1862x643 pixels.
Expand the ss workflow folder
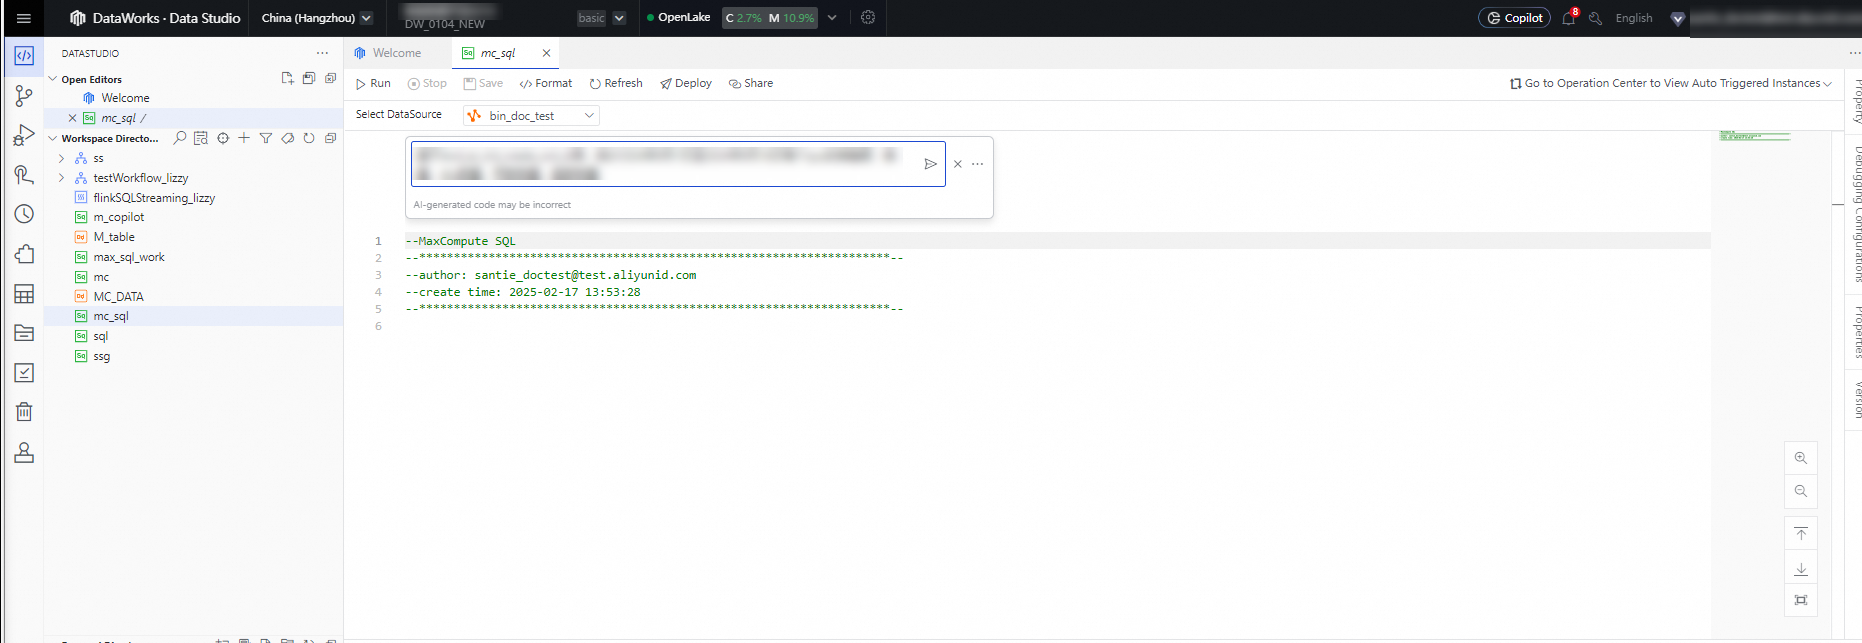tap(61, 158)
